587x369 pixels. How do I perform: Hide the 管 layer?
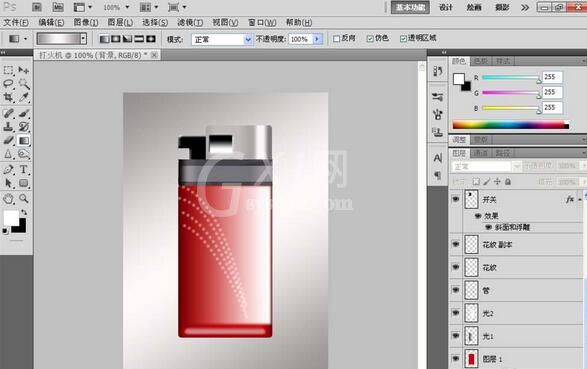456,290
